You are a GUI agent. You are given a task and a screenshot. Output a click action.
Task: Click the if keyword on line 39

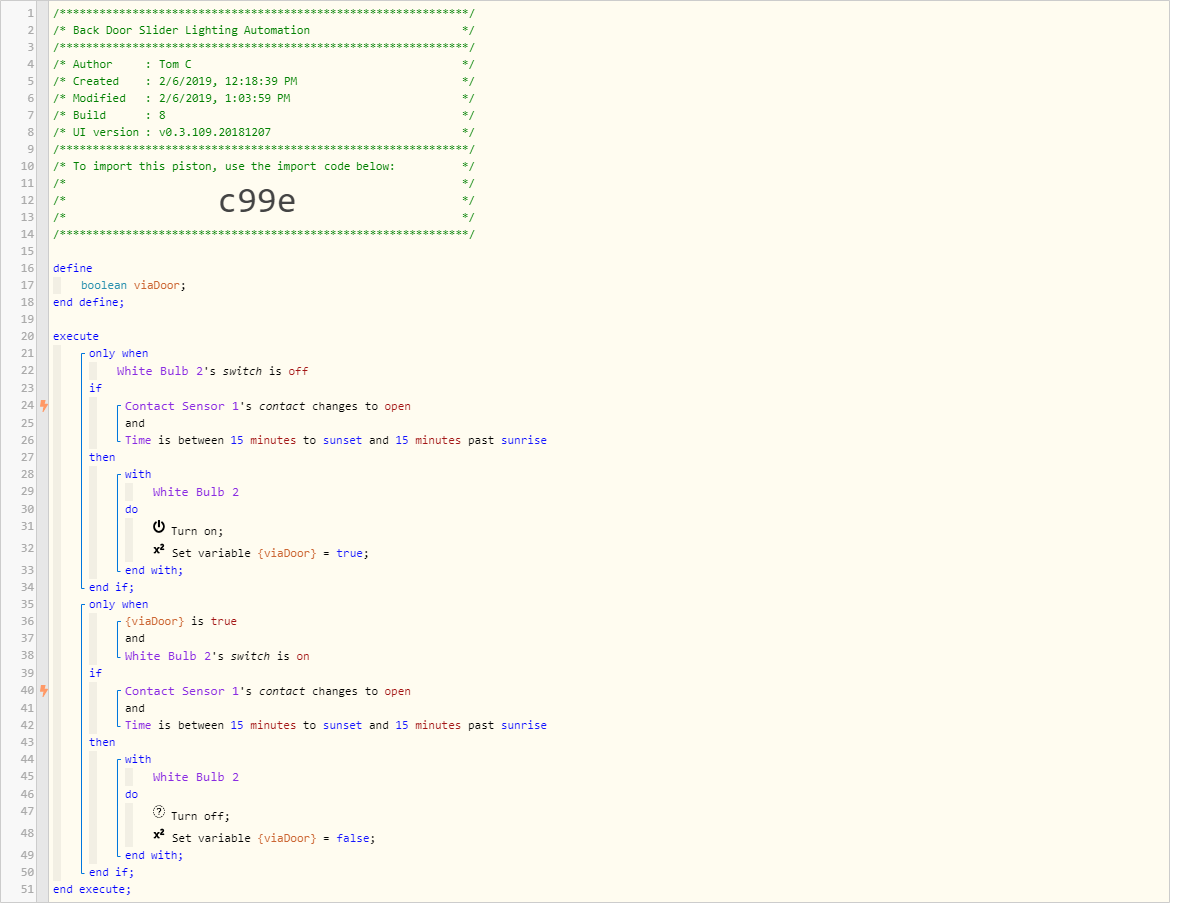pos(95,673)
